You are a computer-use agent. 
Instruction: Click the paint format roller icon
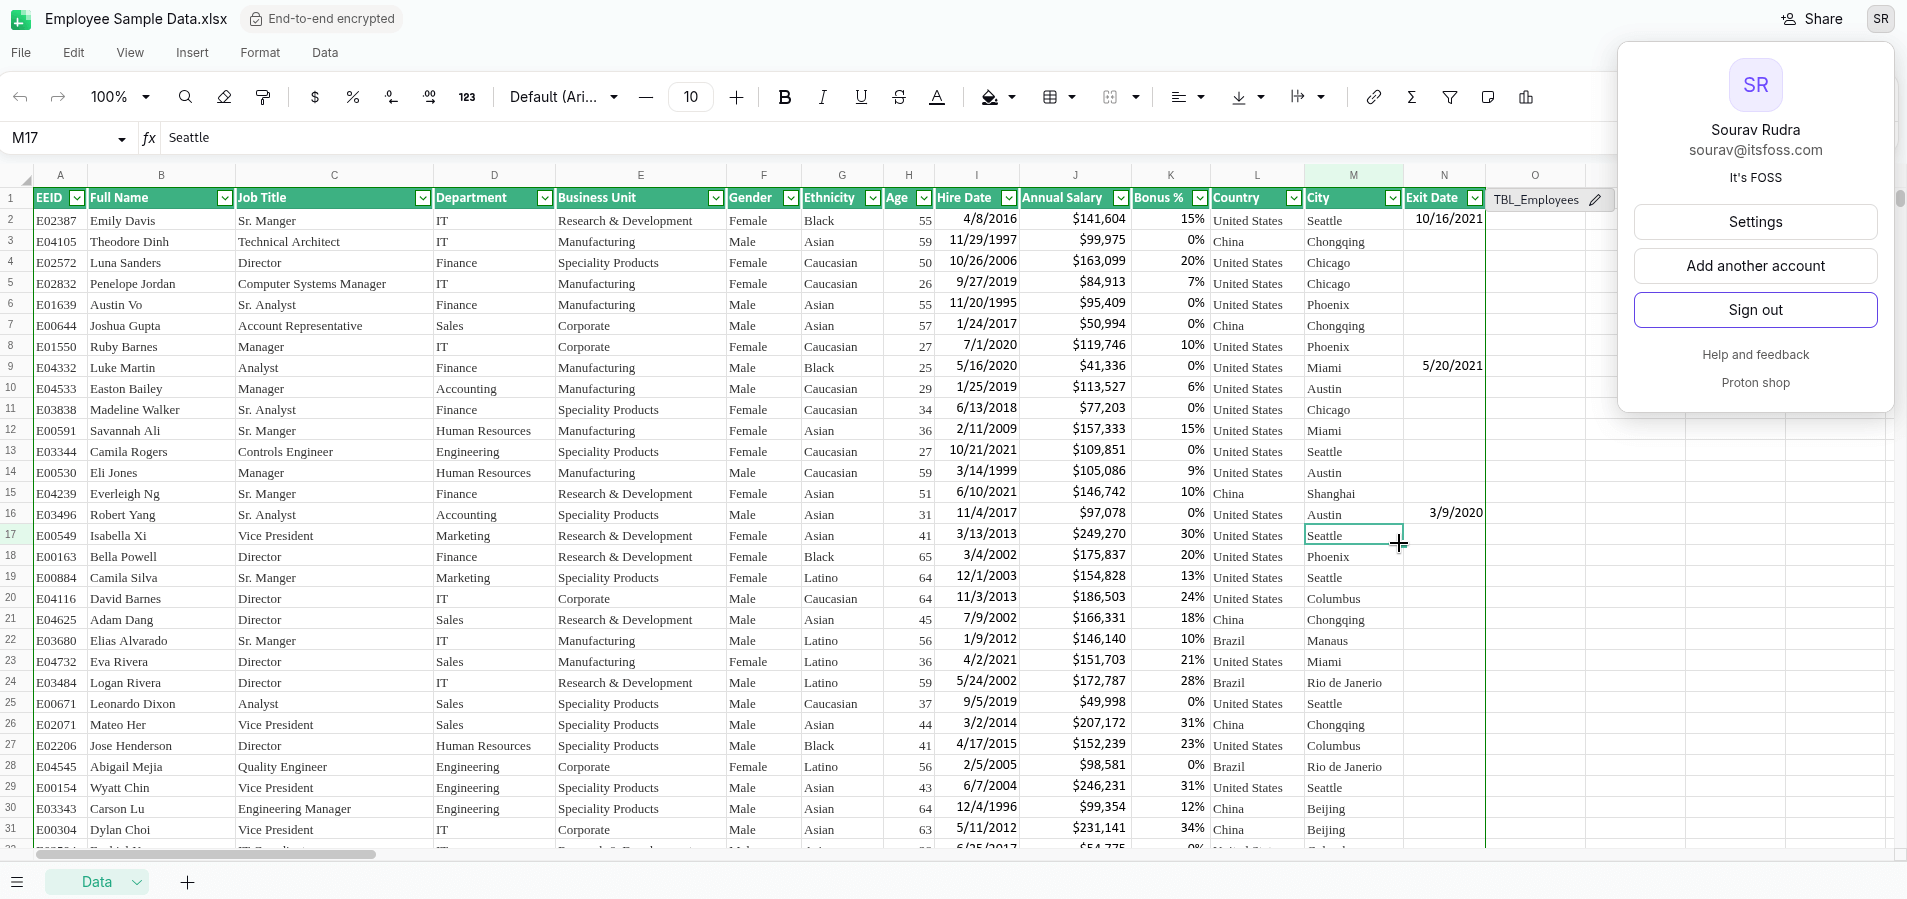(x=263, y=97)
